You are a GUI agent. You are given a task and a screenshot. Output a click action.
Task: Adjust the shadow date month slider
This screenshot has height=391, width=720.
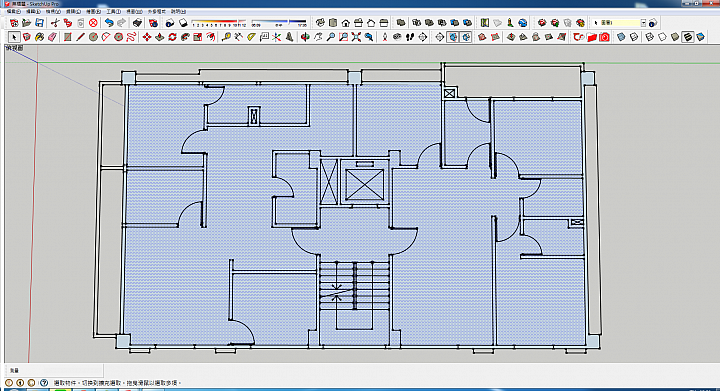click(219, 22)
